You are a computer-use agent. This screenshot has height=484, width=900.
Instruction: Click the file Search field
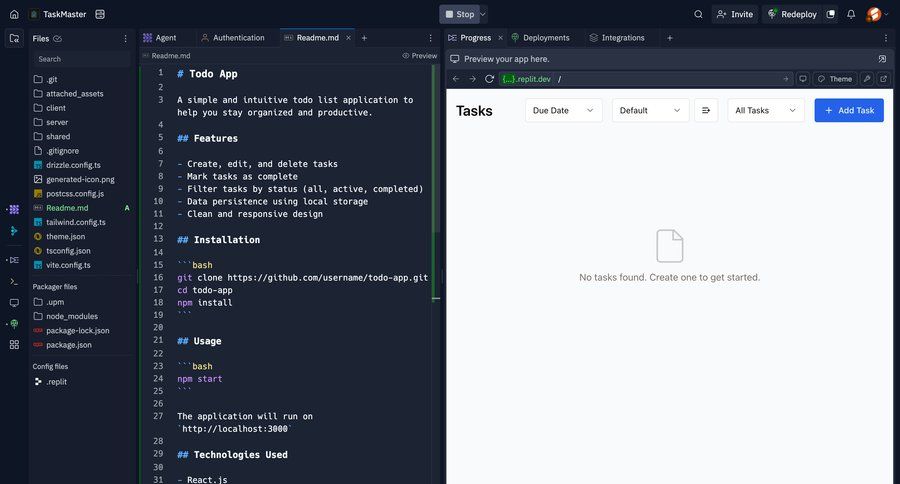point(81,59)
